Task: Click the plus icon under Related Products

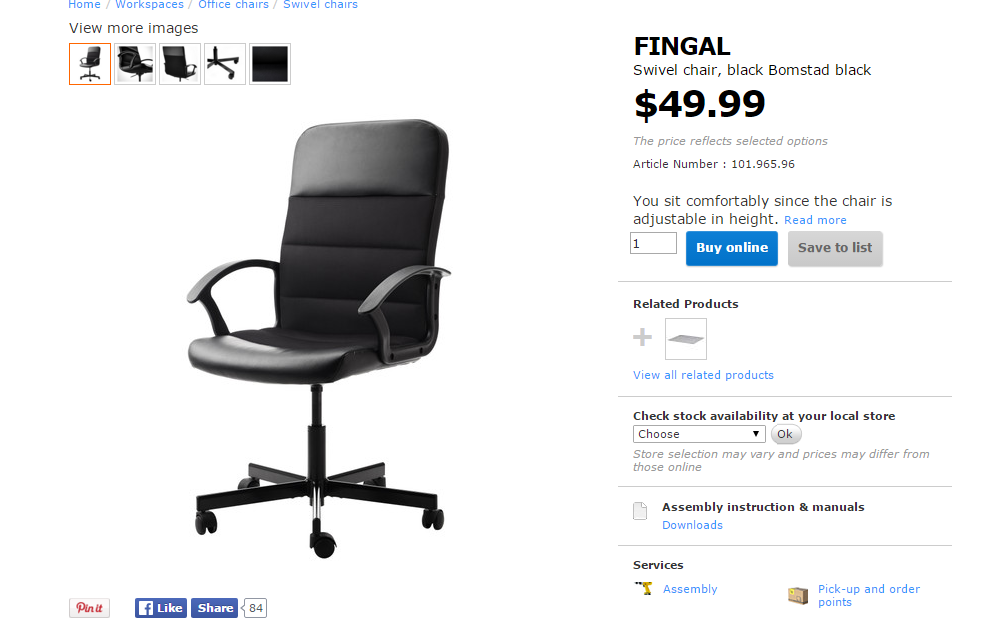Action: point(643,337)
